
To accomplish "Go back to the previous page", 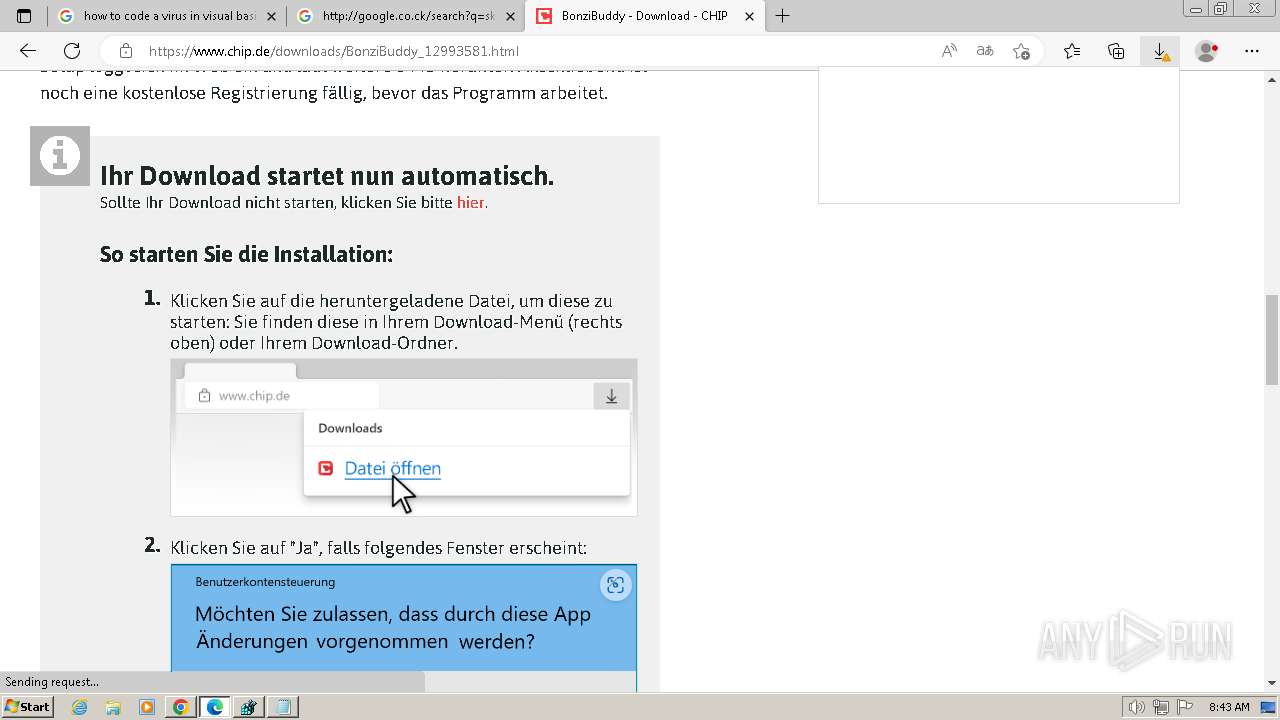I will click(28, 51).
